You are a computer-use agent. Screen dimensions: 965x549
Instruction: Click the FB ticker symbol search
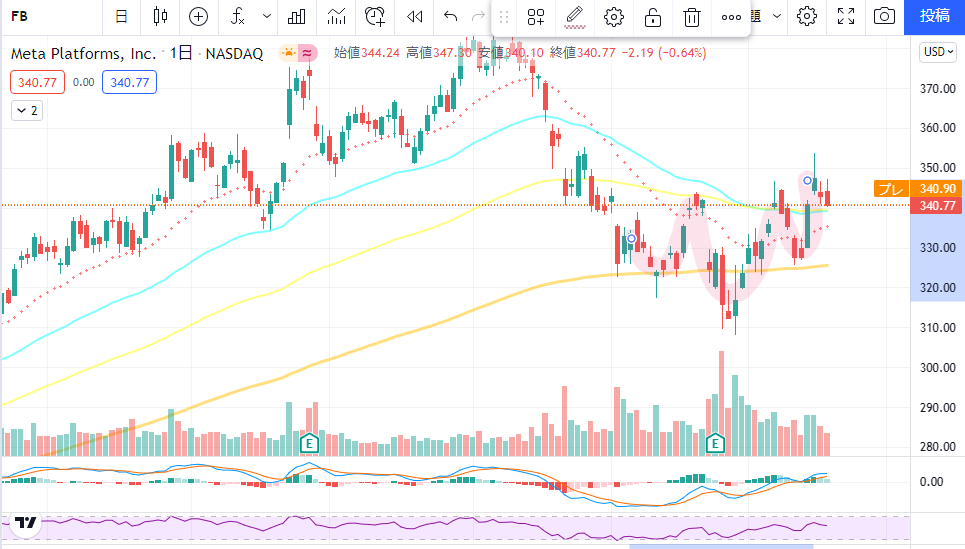pos(20,17)
